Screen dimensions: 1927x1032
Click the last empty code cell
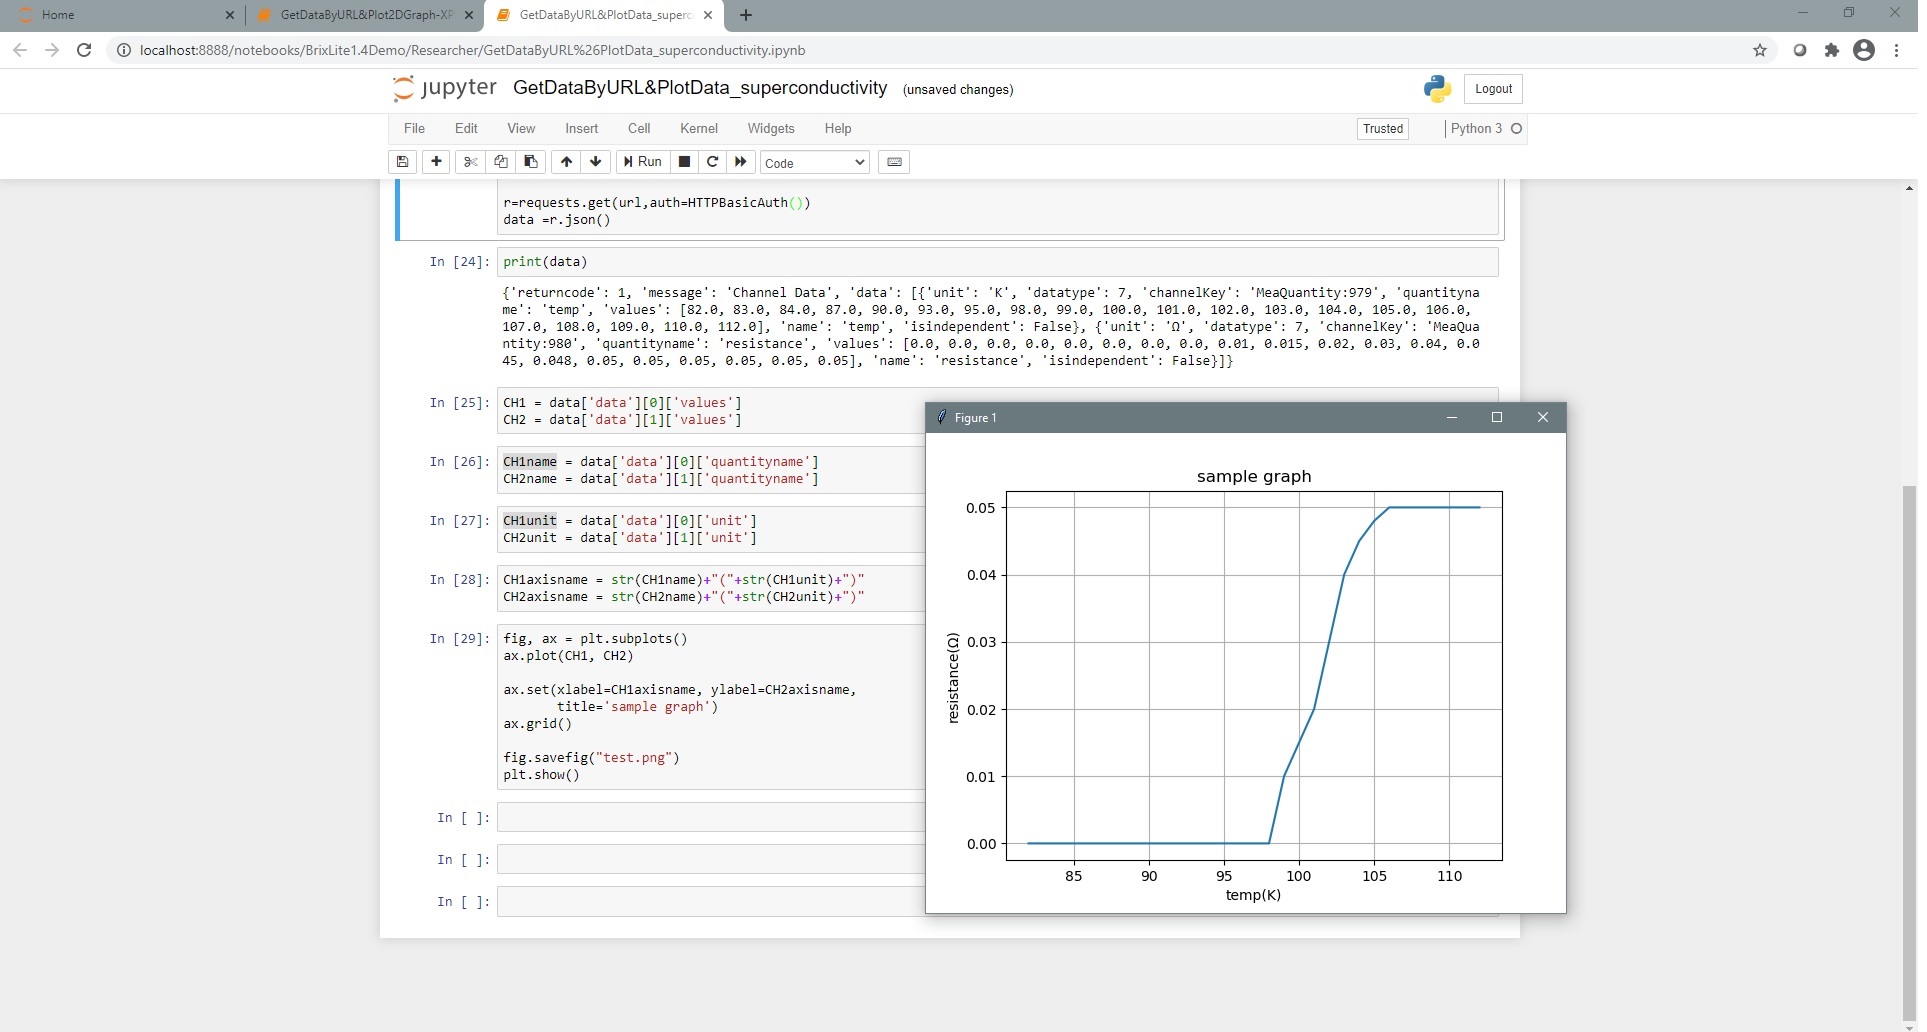710,901
